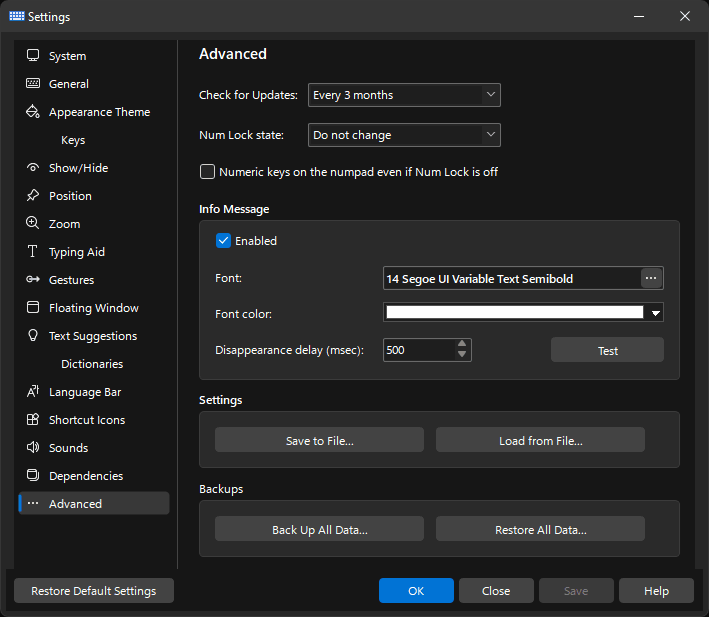Confirm with the OK button

pos(416,590)
